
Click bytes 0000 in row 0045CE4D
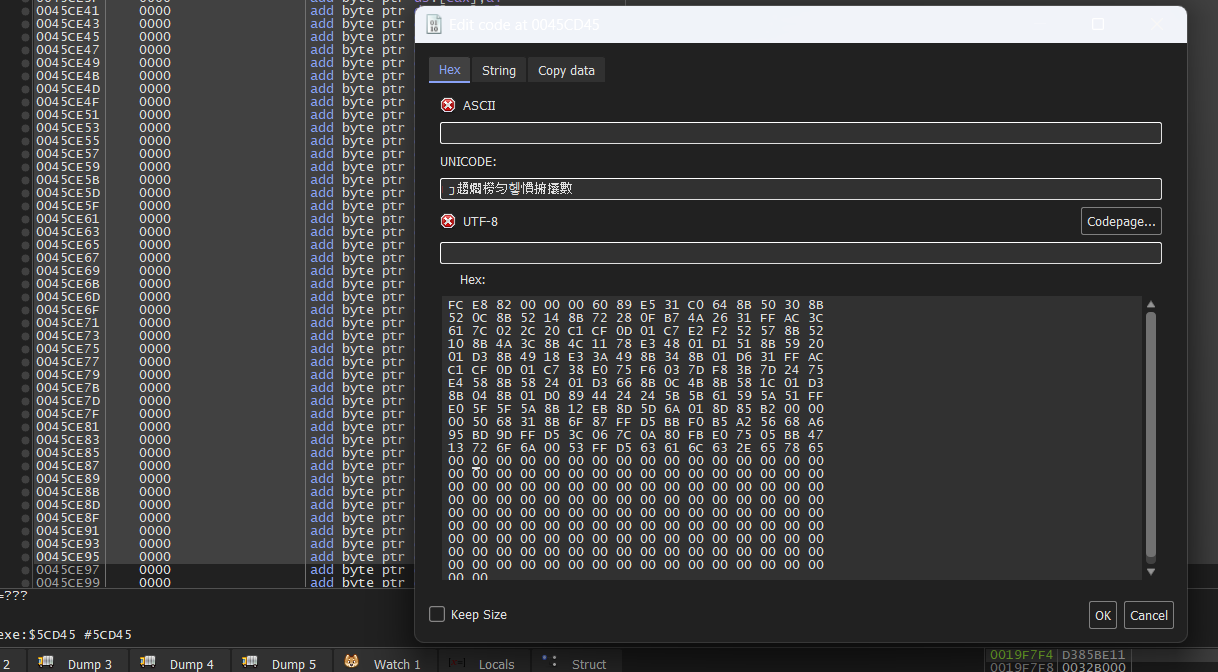155,88
